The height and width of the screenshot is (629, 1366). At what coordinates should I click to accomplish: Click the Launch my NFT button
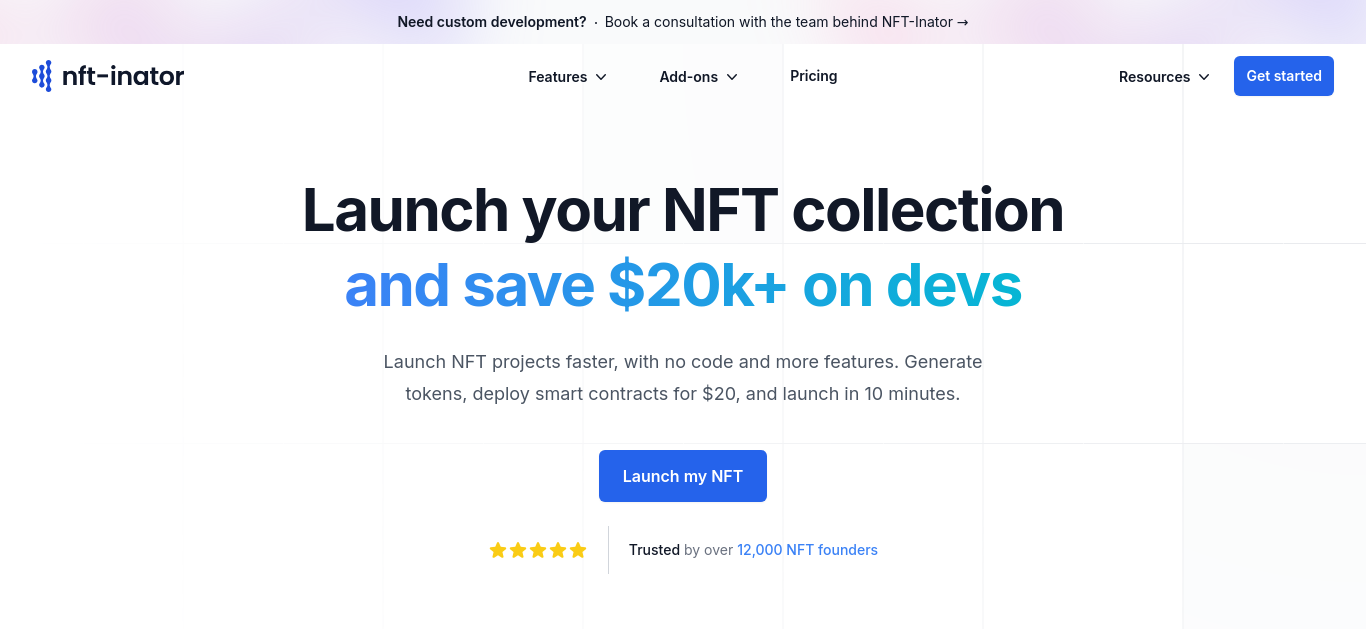click(x=683, y=476)
